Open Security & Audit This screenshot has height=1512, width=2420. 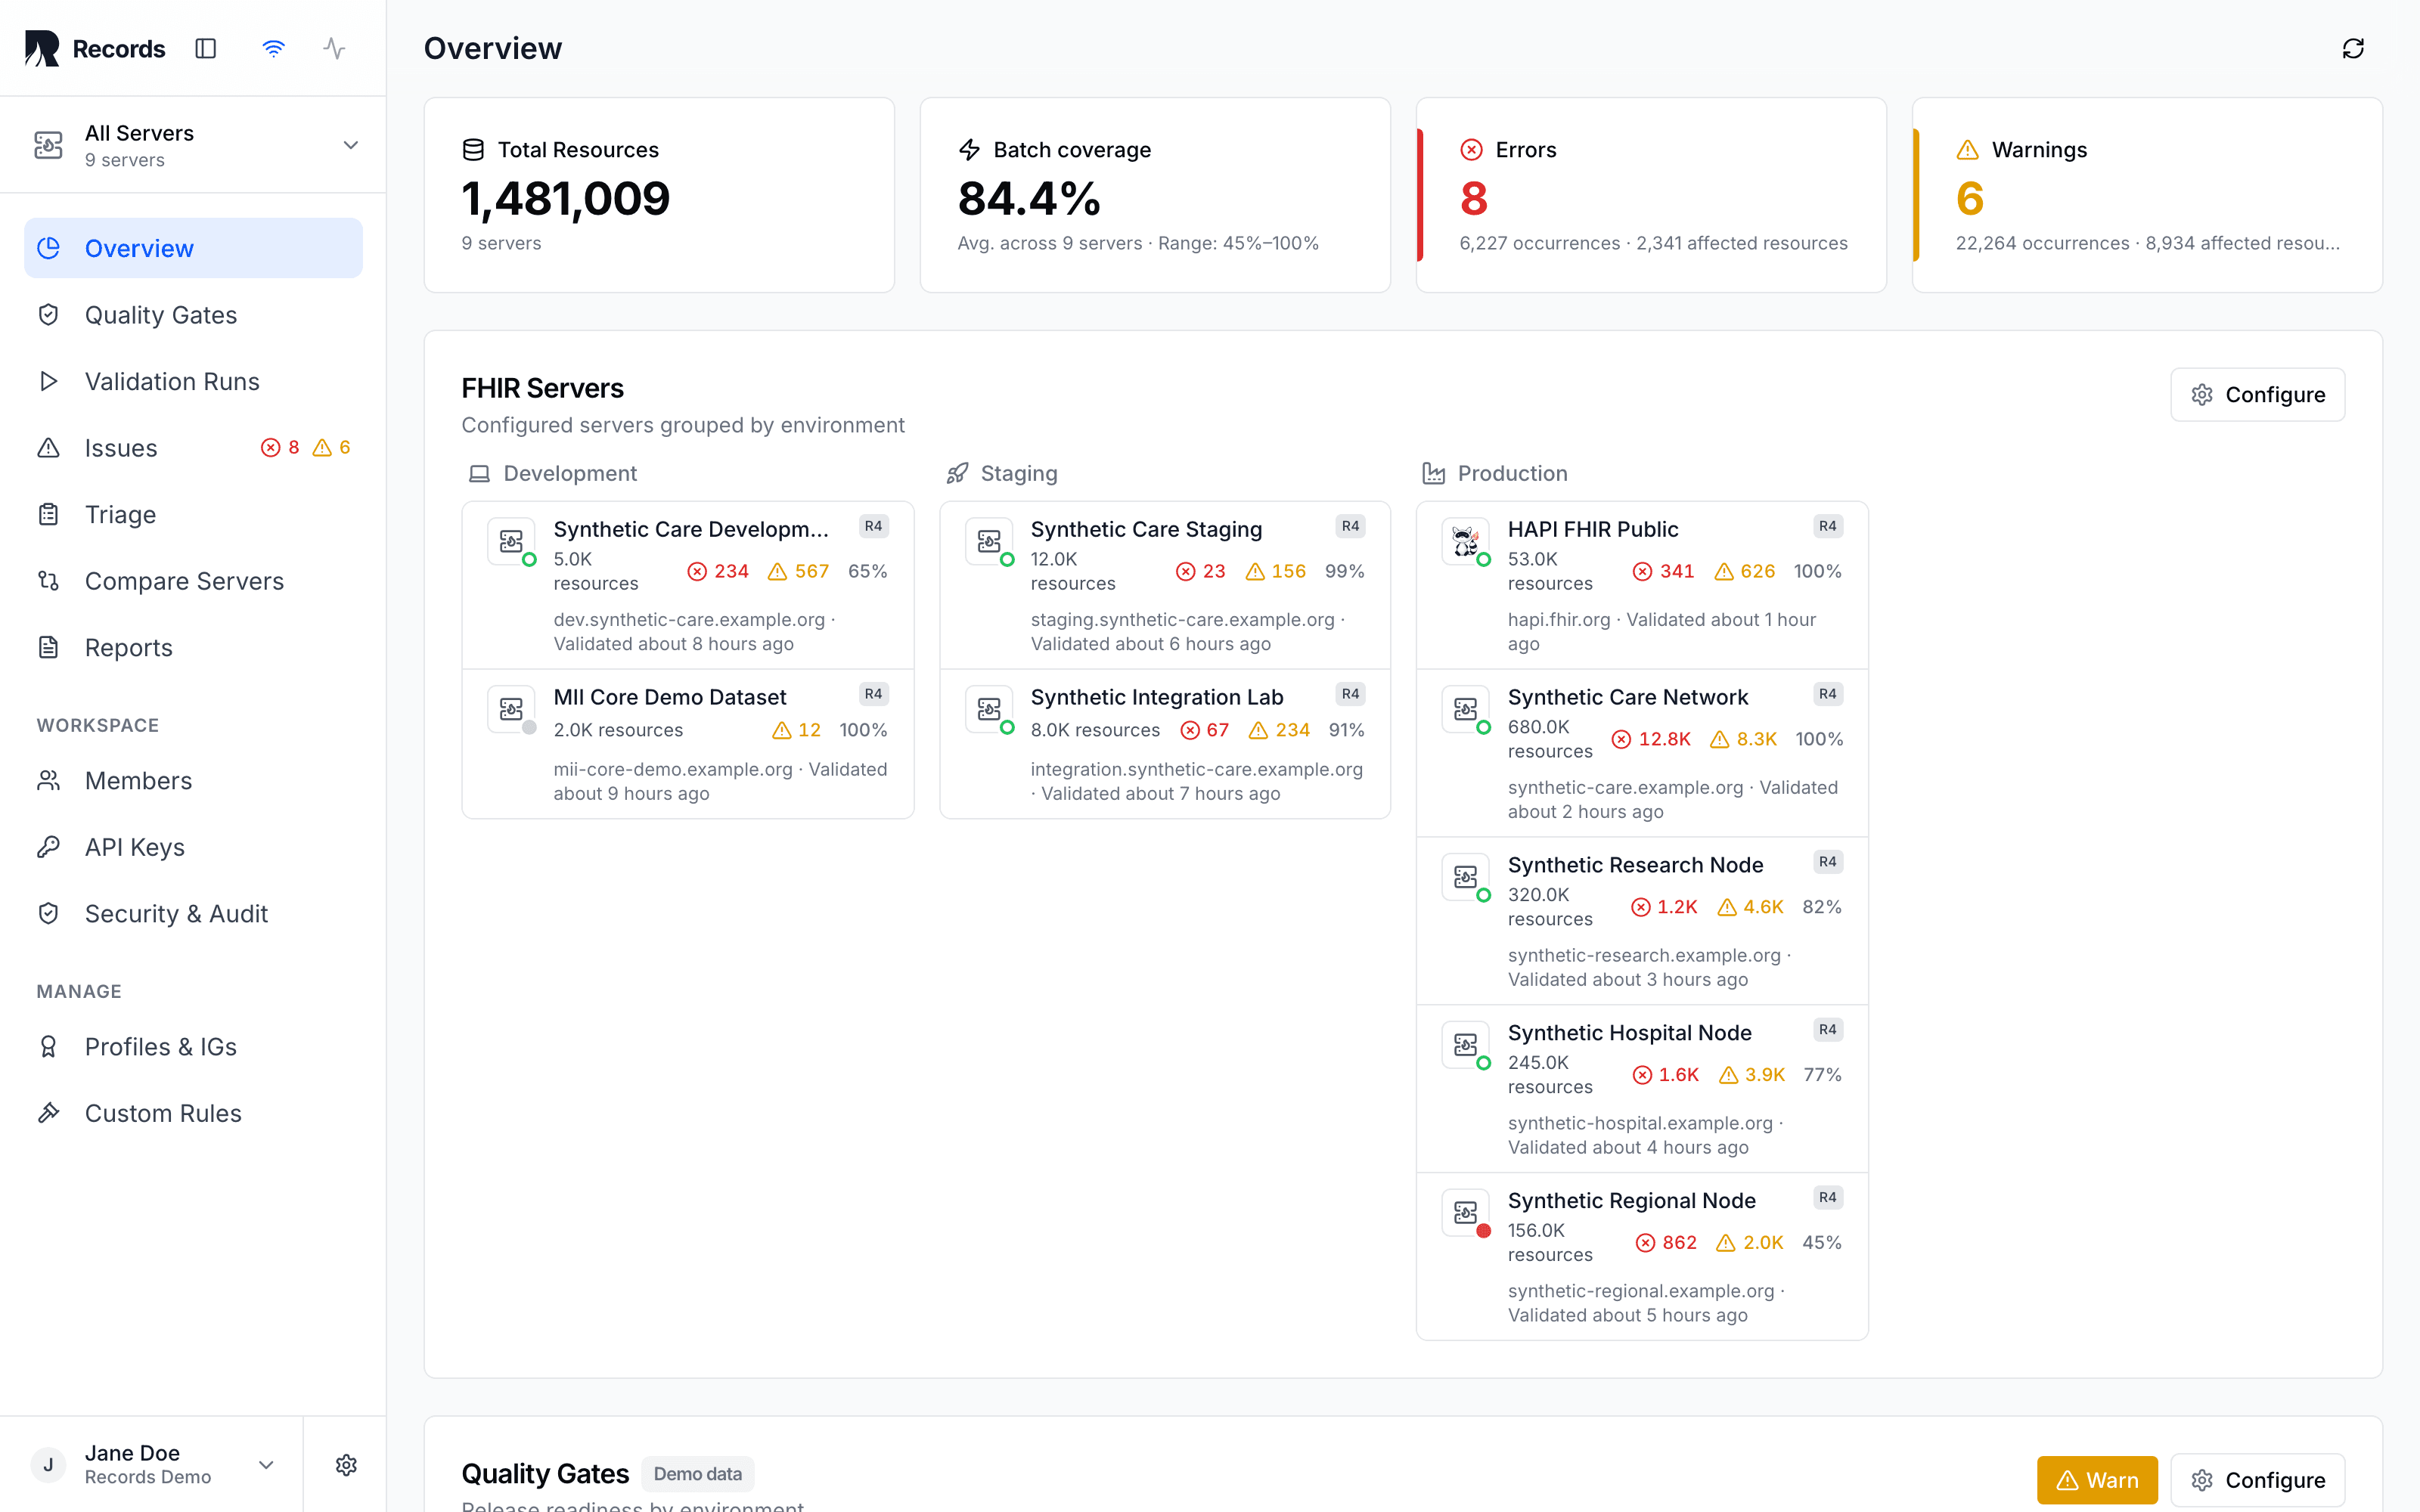193,913
